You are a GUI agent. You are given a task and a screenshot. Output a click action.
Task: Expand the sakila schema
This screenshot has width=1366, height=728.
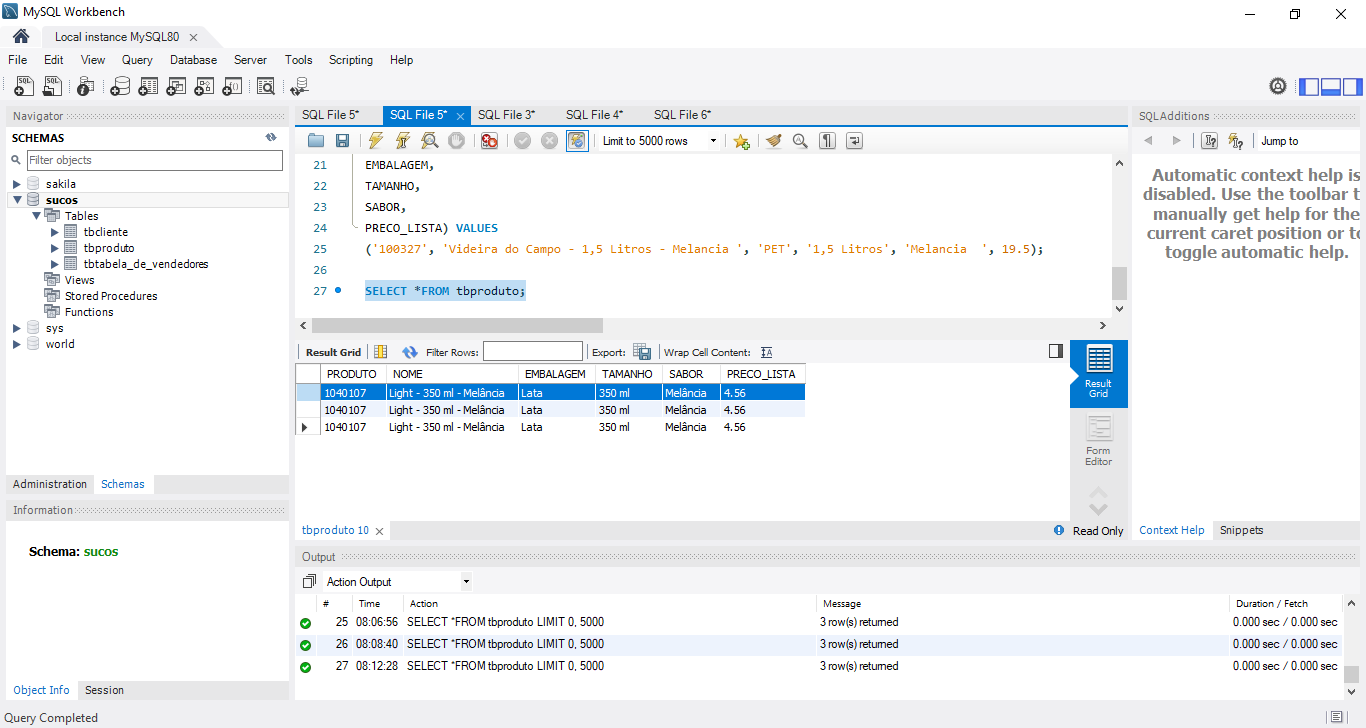pos(17,184)
